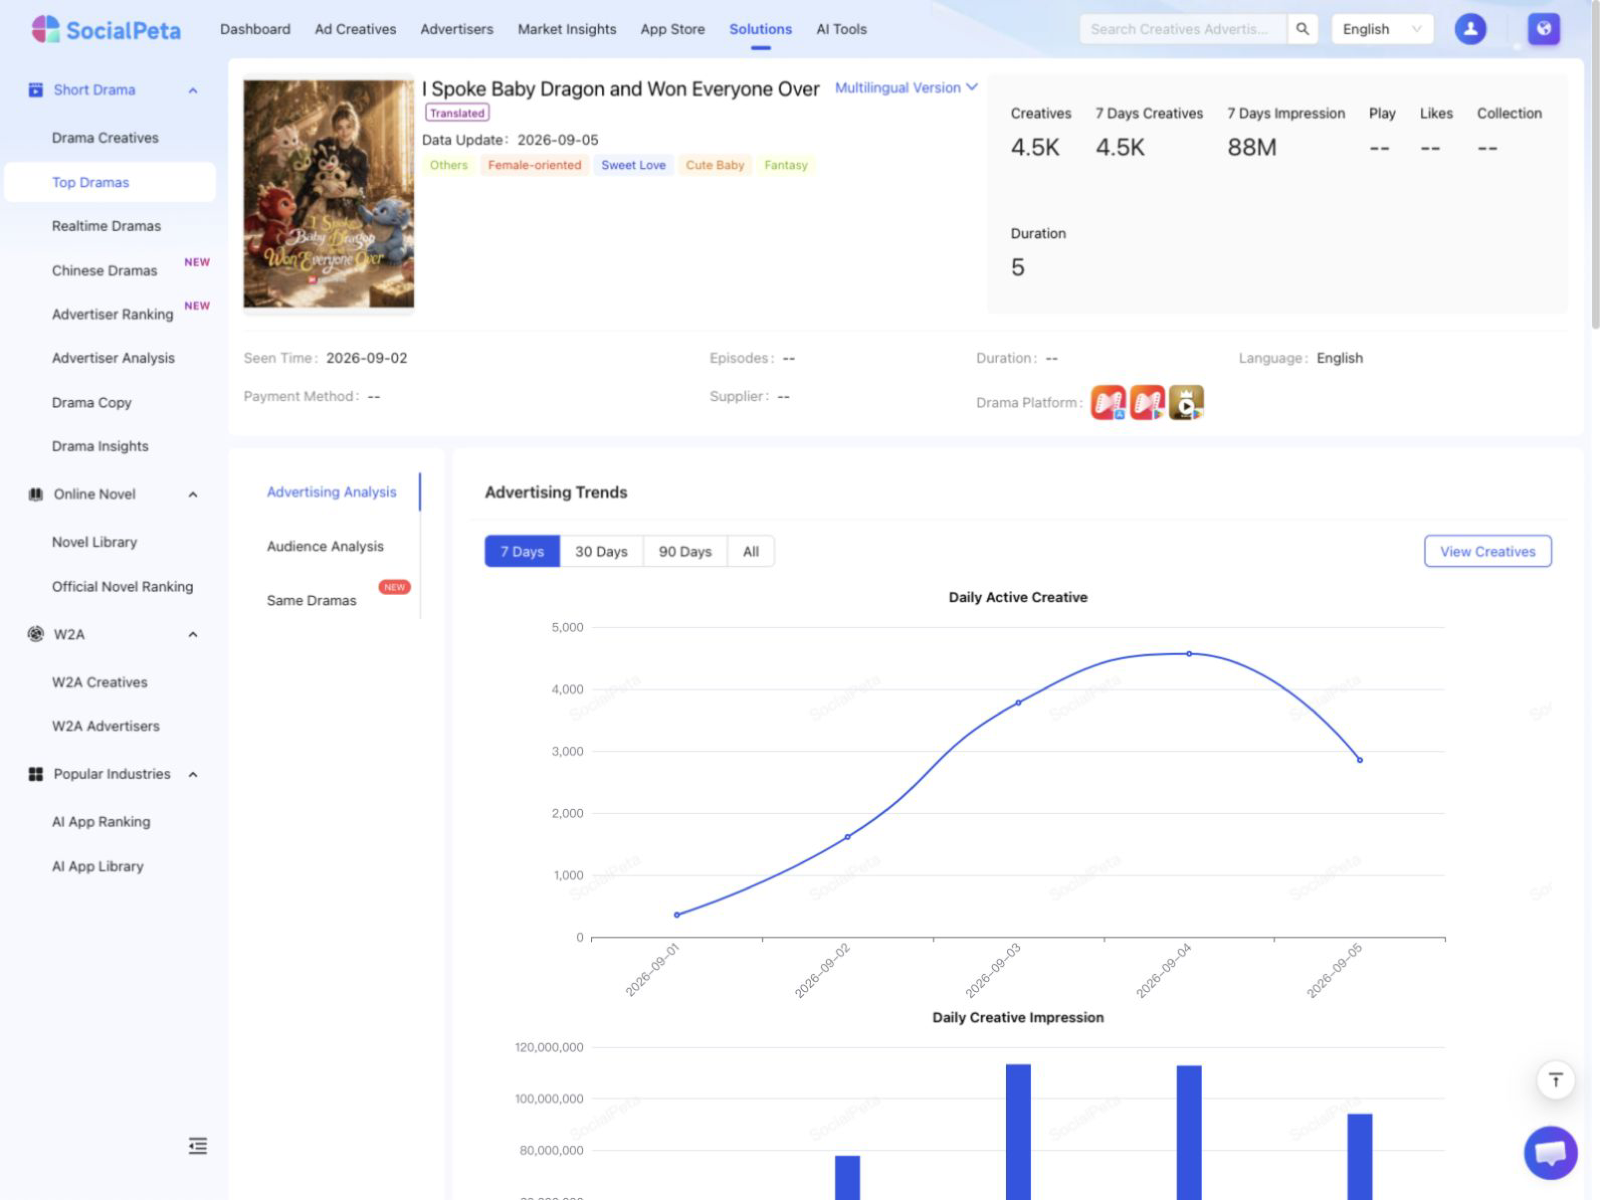Click the page vertical scrollbar
This screenshot has height=1200, width=1600.
click(x=1594, y=165)
